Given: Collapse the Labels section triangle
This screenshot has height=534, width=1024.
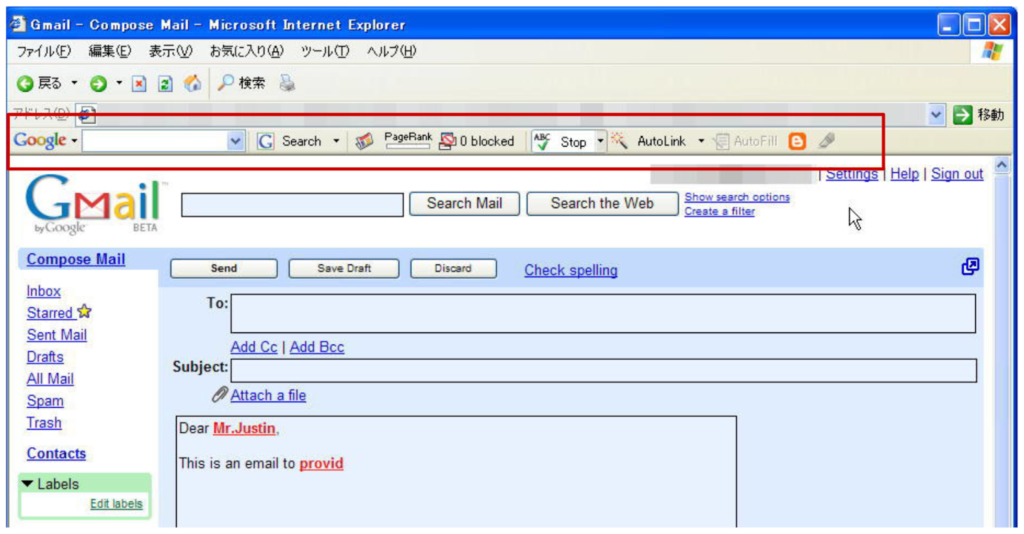Looking at the screenshot, I should [x=28, y=484].
